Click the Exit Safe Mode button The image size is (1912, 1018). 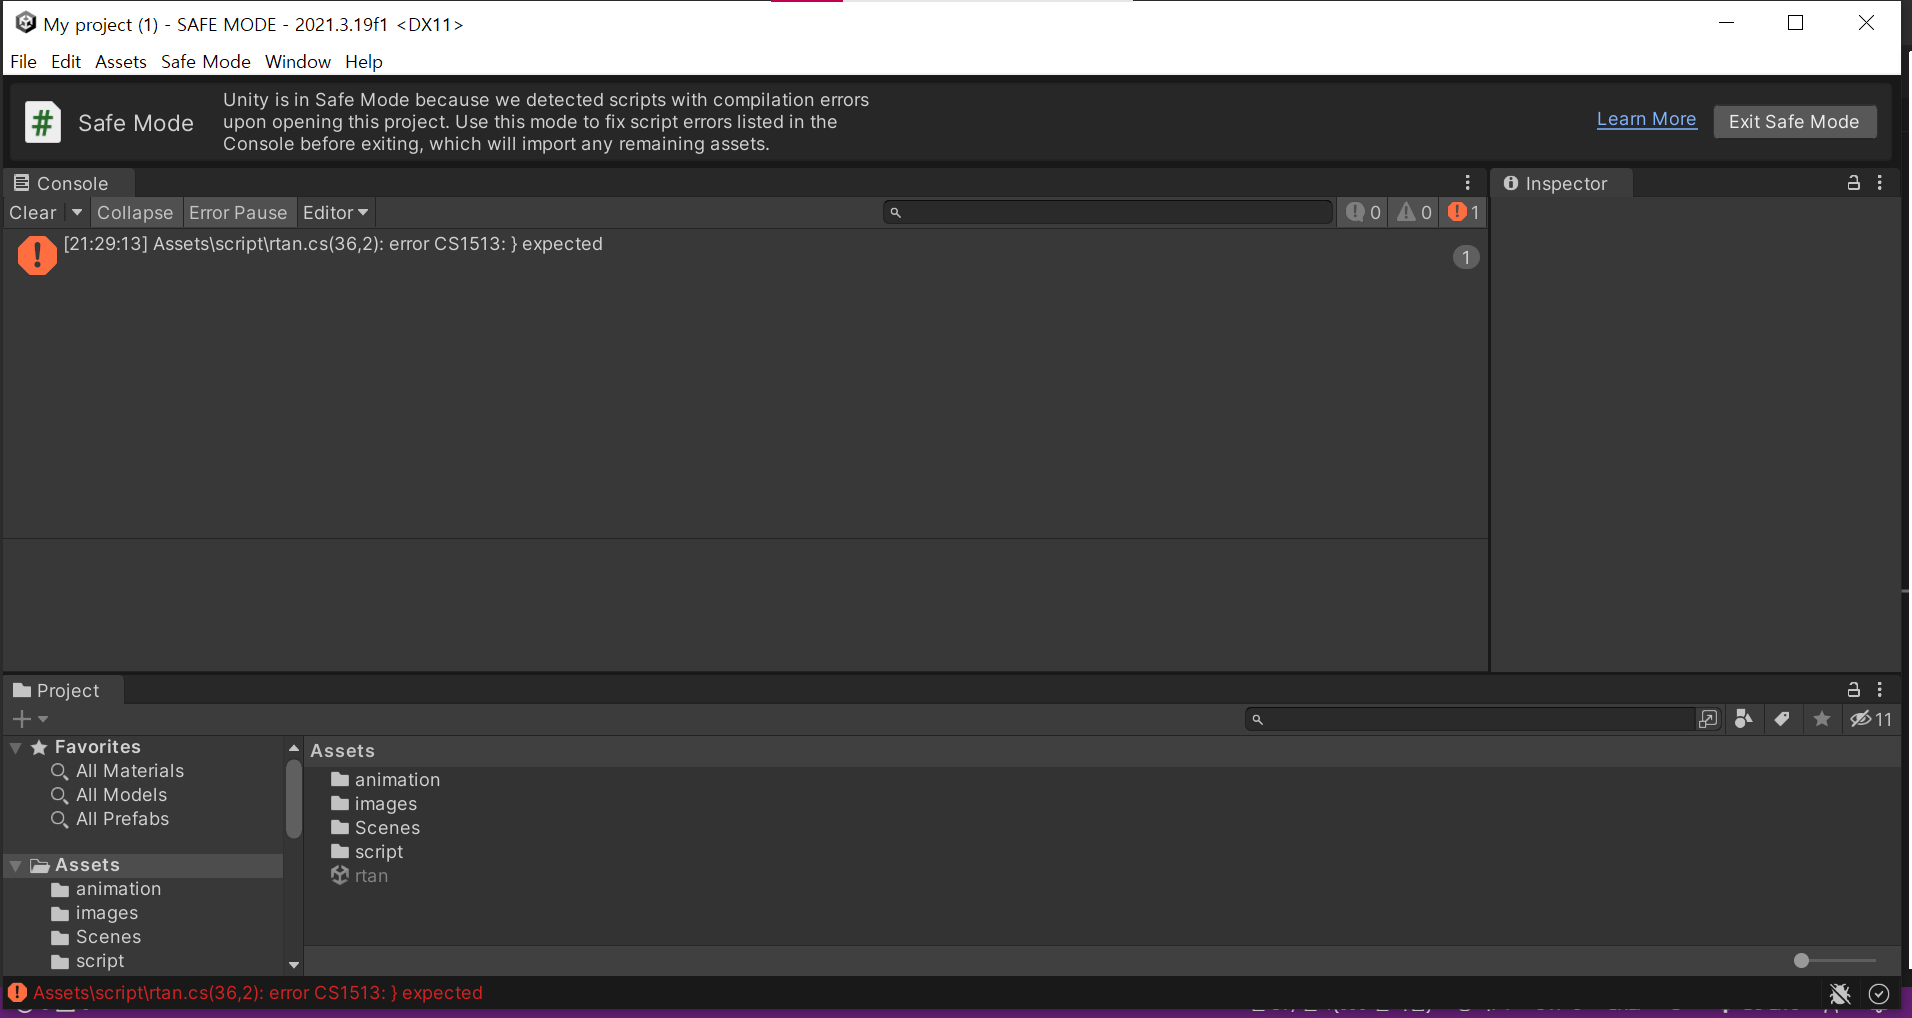tap(1794, 121)
